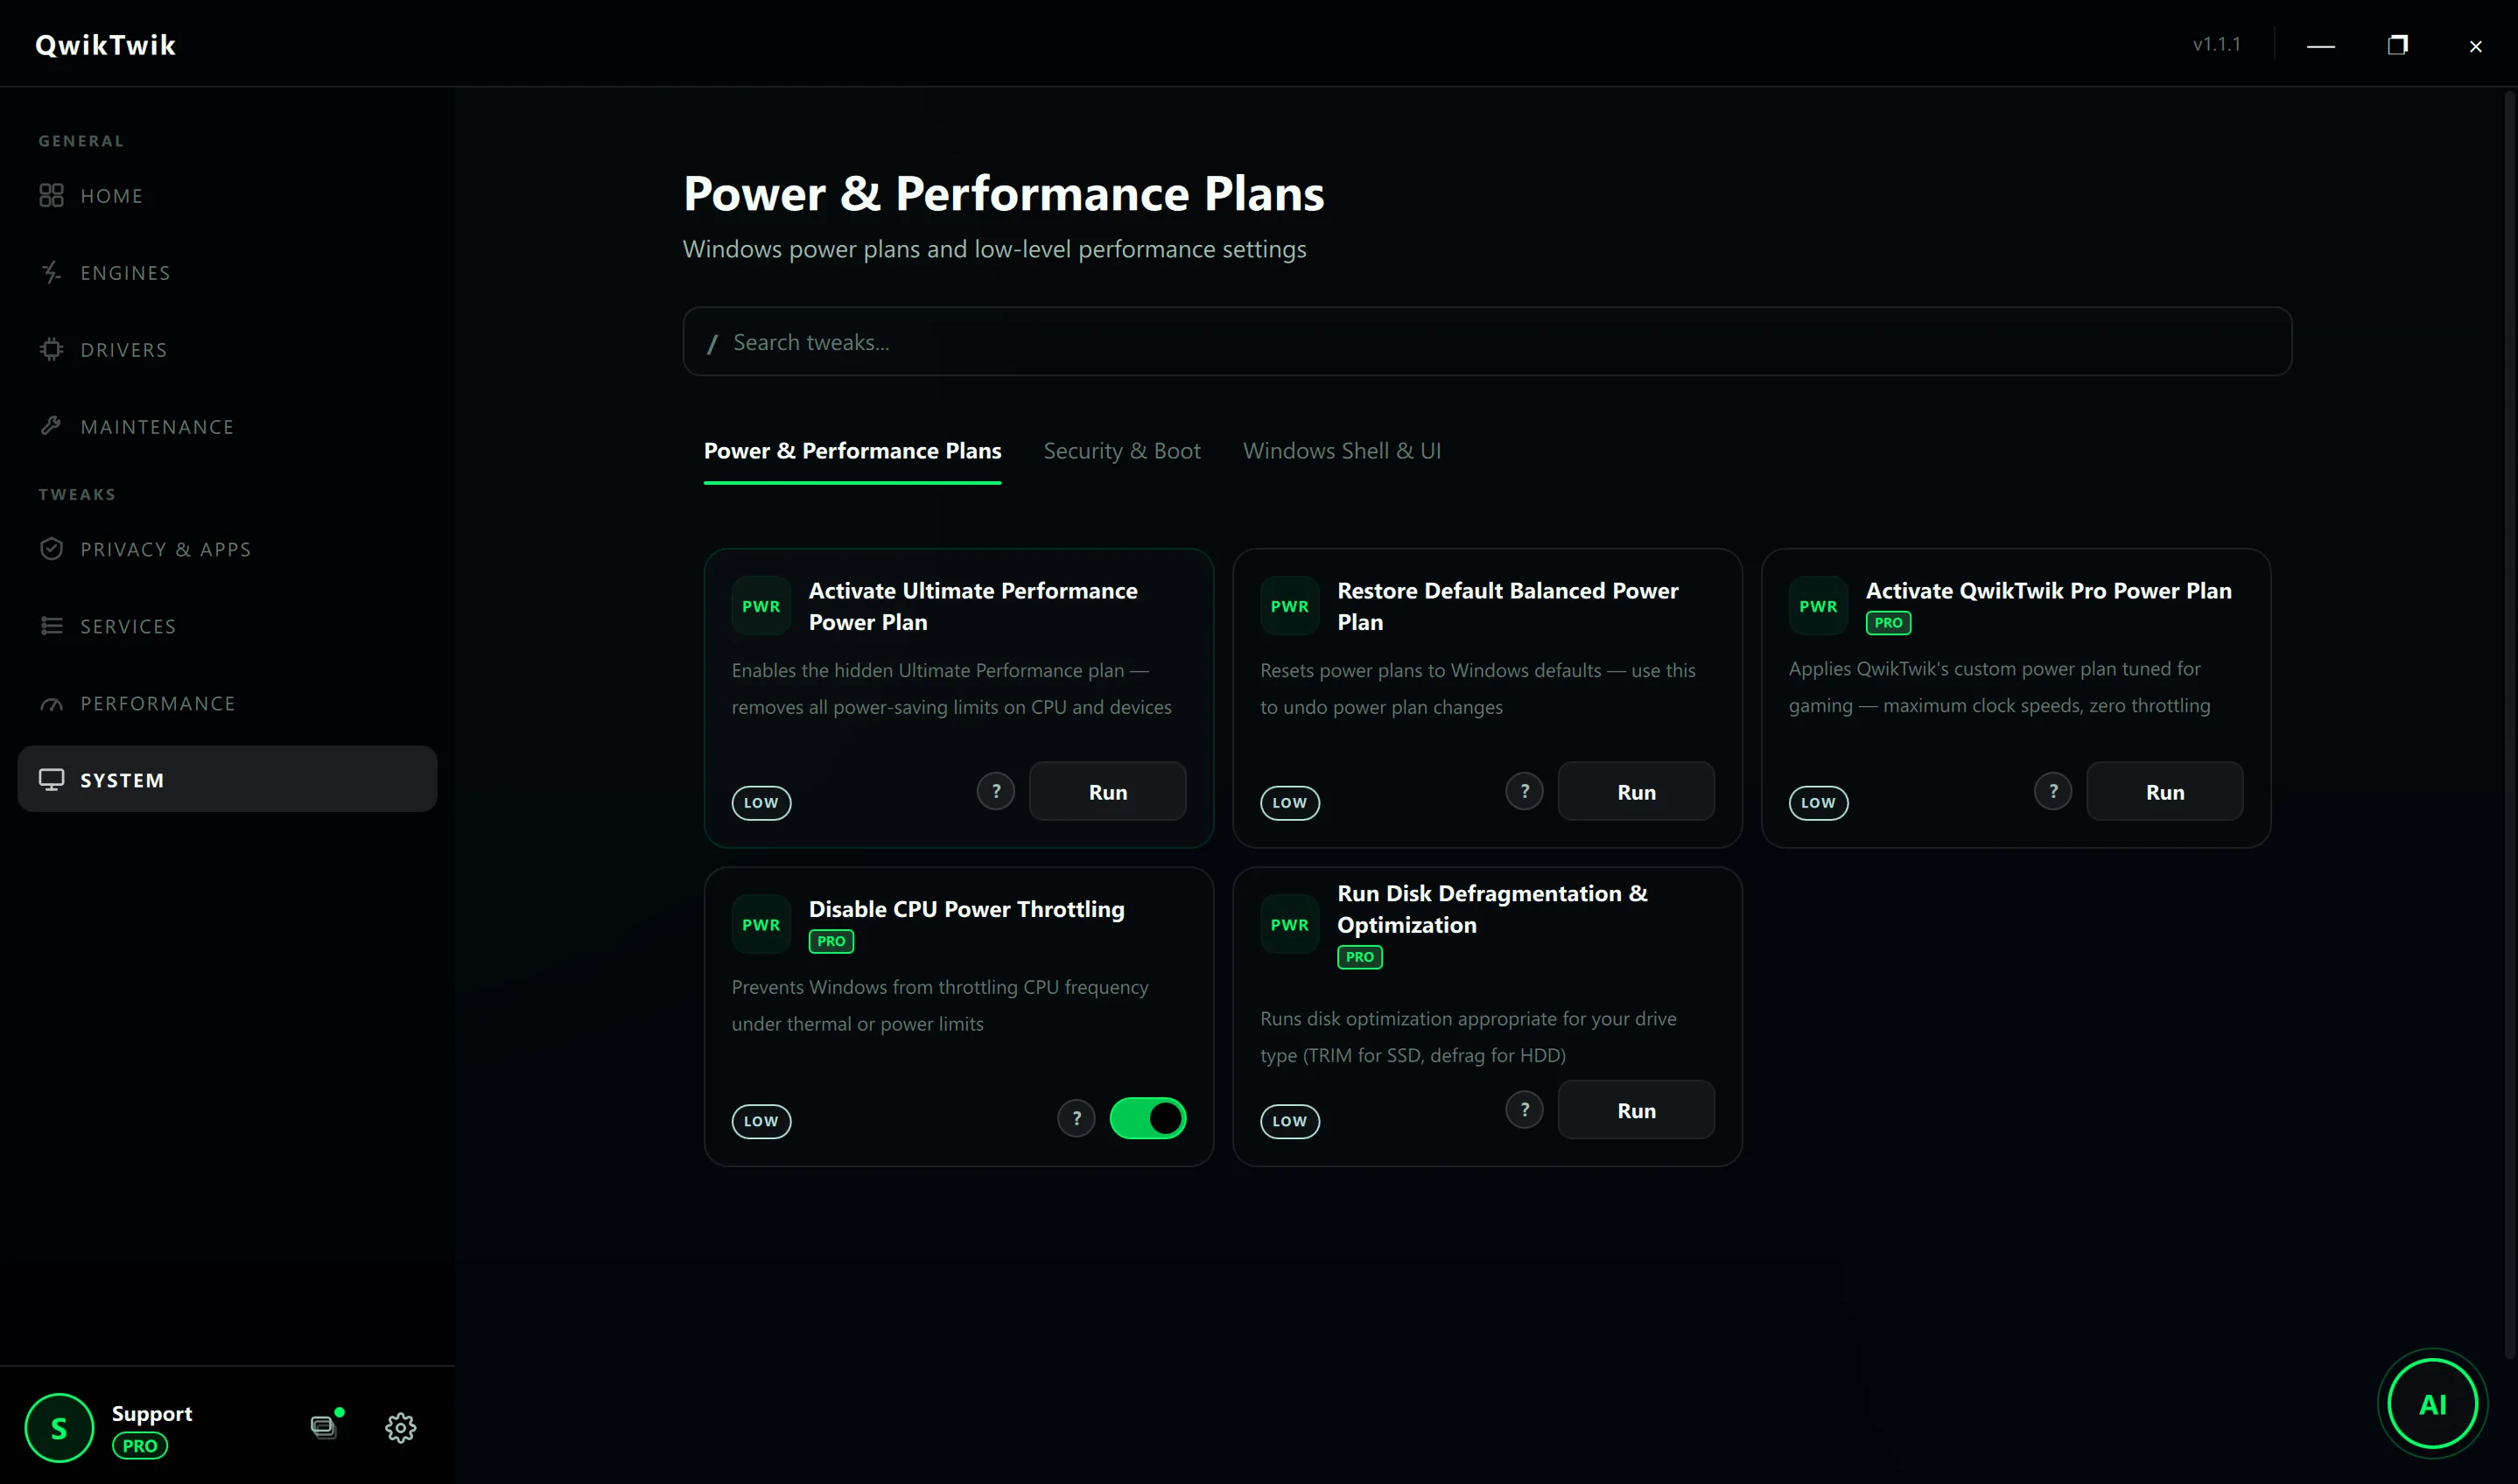Select the System menu label
The width and height of the screenshot is (2518, 1484).
pyautogui.click(x=122, y=780)
